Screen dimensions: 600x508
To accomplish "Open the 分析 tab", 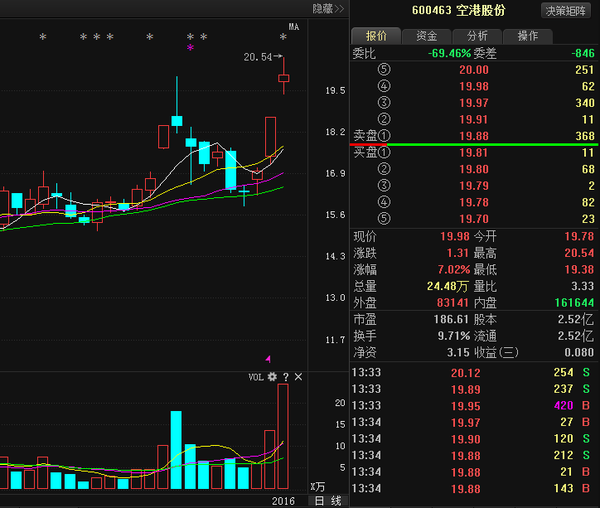I will 477,35.
